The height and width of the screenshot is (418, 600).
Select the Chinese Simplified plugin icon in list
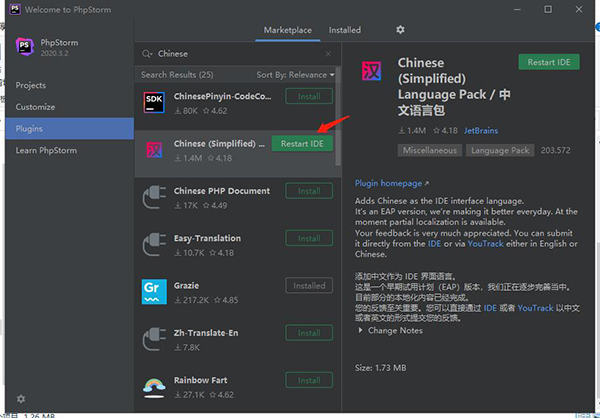tap(154, 150)
